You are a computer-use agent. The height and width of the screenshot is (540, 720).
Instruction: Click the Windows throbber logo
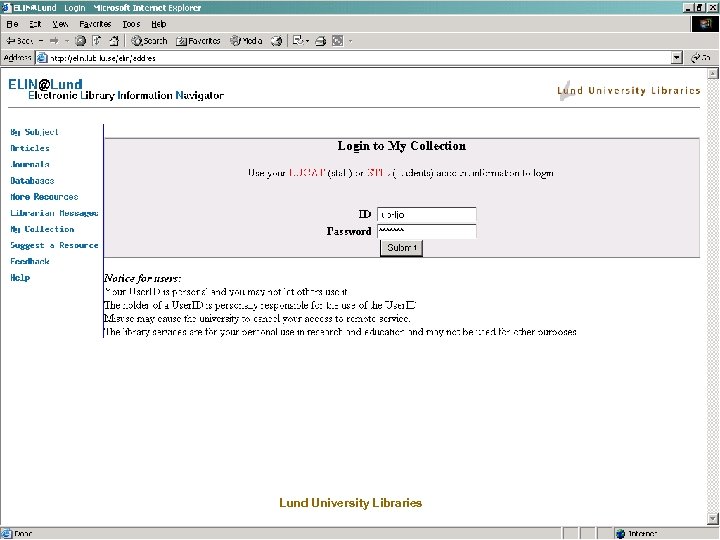coord(705,24)
